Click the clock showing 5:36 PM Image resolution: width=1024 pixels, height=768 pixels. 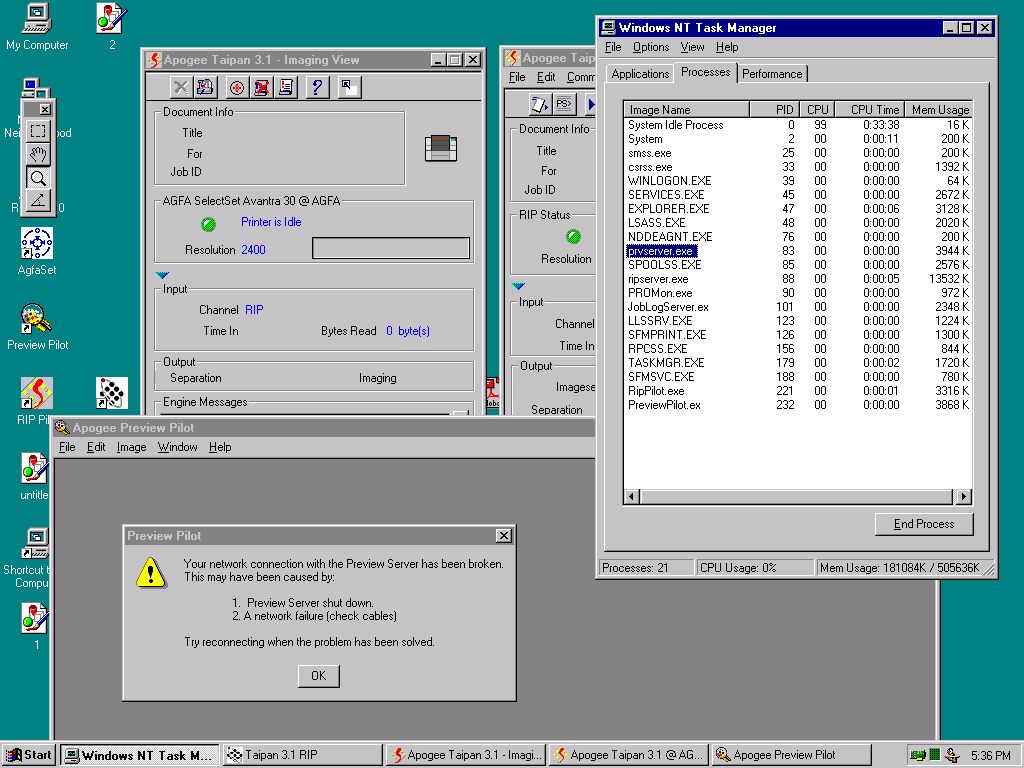(990, 756)
